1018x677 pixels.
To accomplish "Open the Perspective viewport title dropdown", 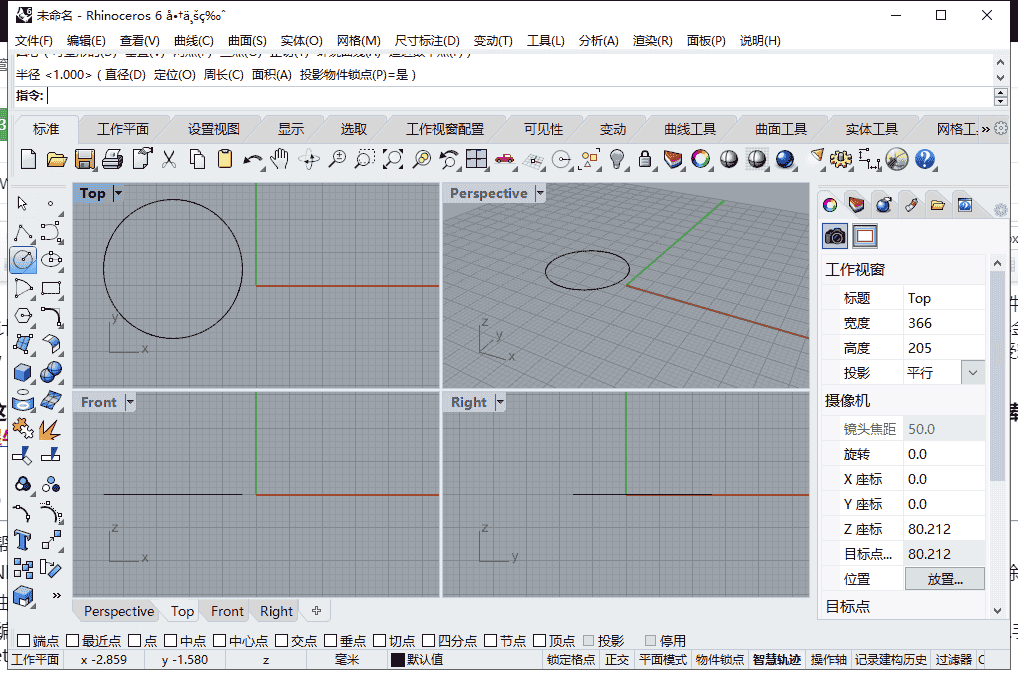I will tap(539, 193).
